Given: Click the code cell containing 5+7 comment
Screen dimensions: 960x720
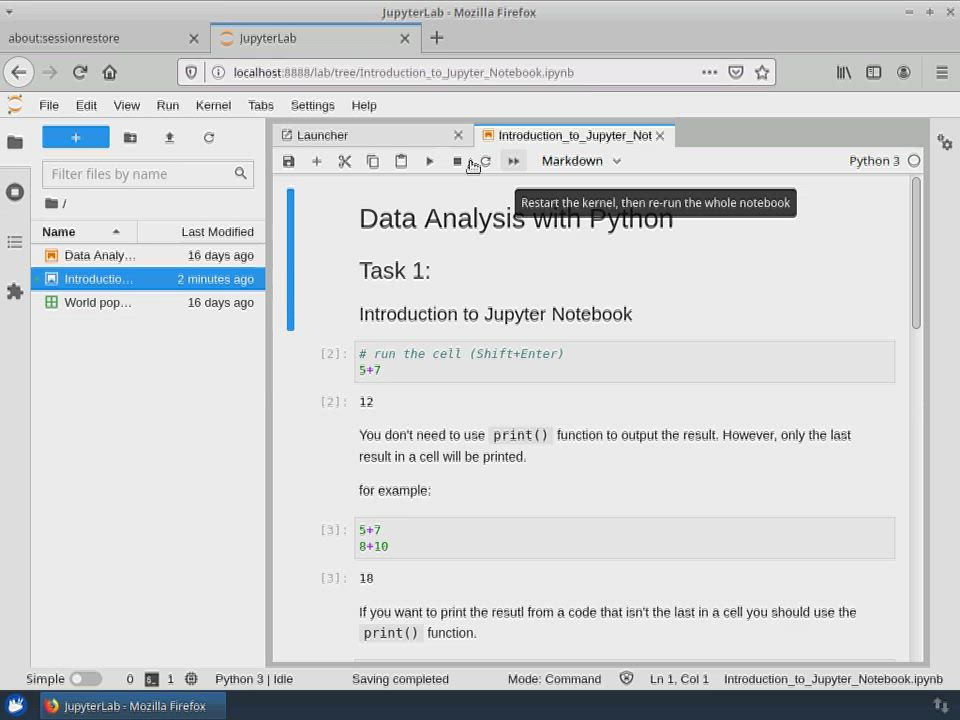Looking at the screenshot, I should pyautogui.click(x=624, y=362).
